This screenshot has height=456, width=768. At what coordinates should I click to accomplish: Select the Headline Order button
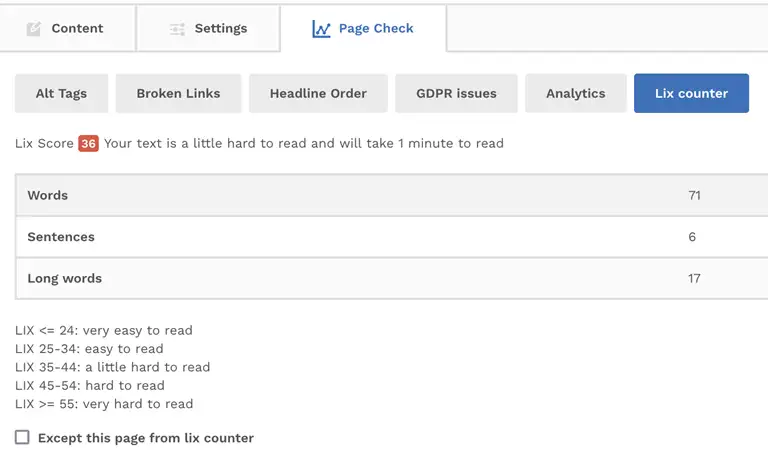[x=318, y=94]
